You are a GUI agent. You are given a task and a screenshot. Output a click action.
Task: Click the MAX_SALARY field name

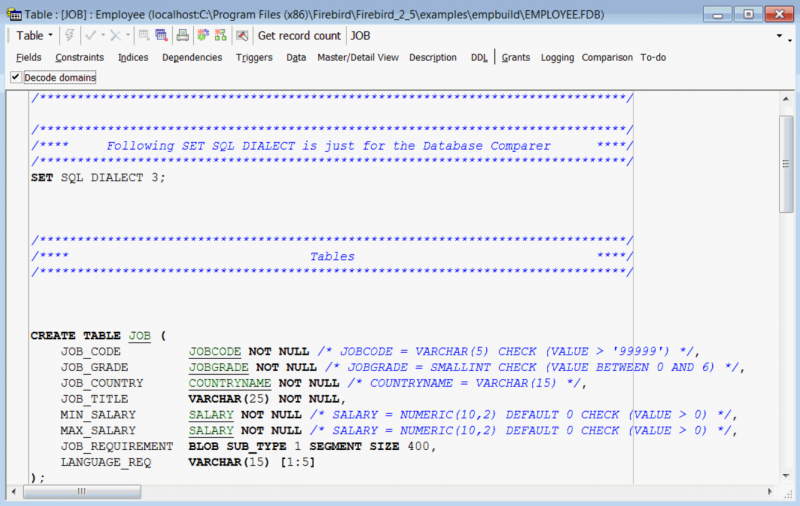pyautogui.click(x=98, y=431)
